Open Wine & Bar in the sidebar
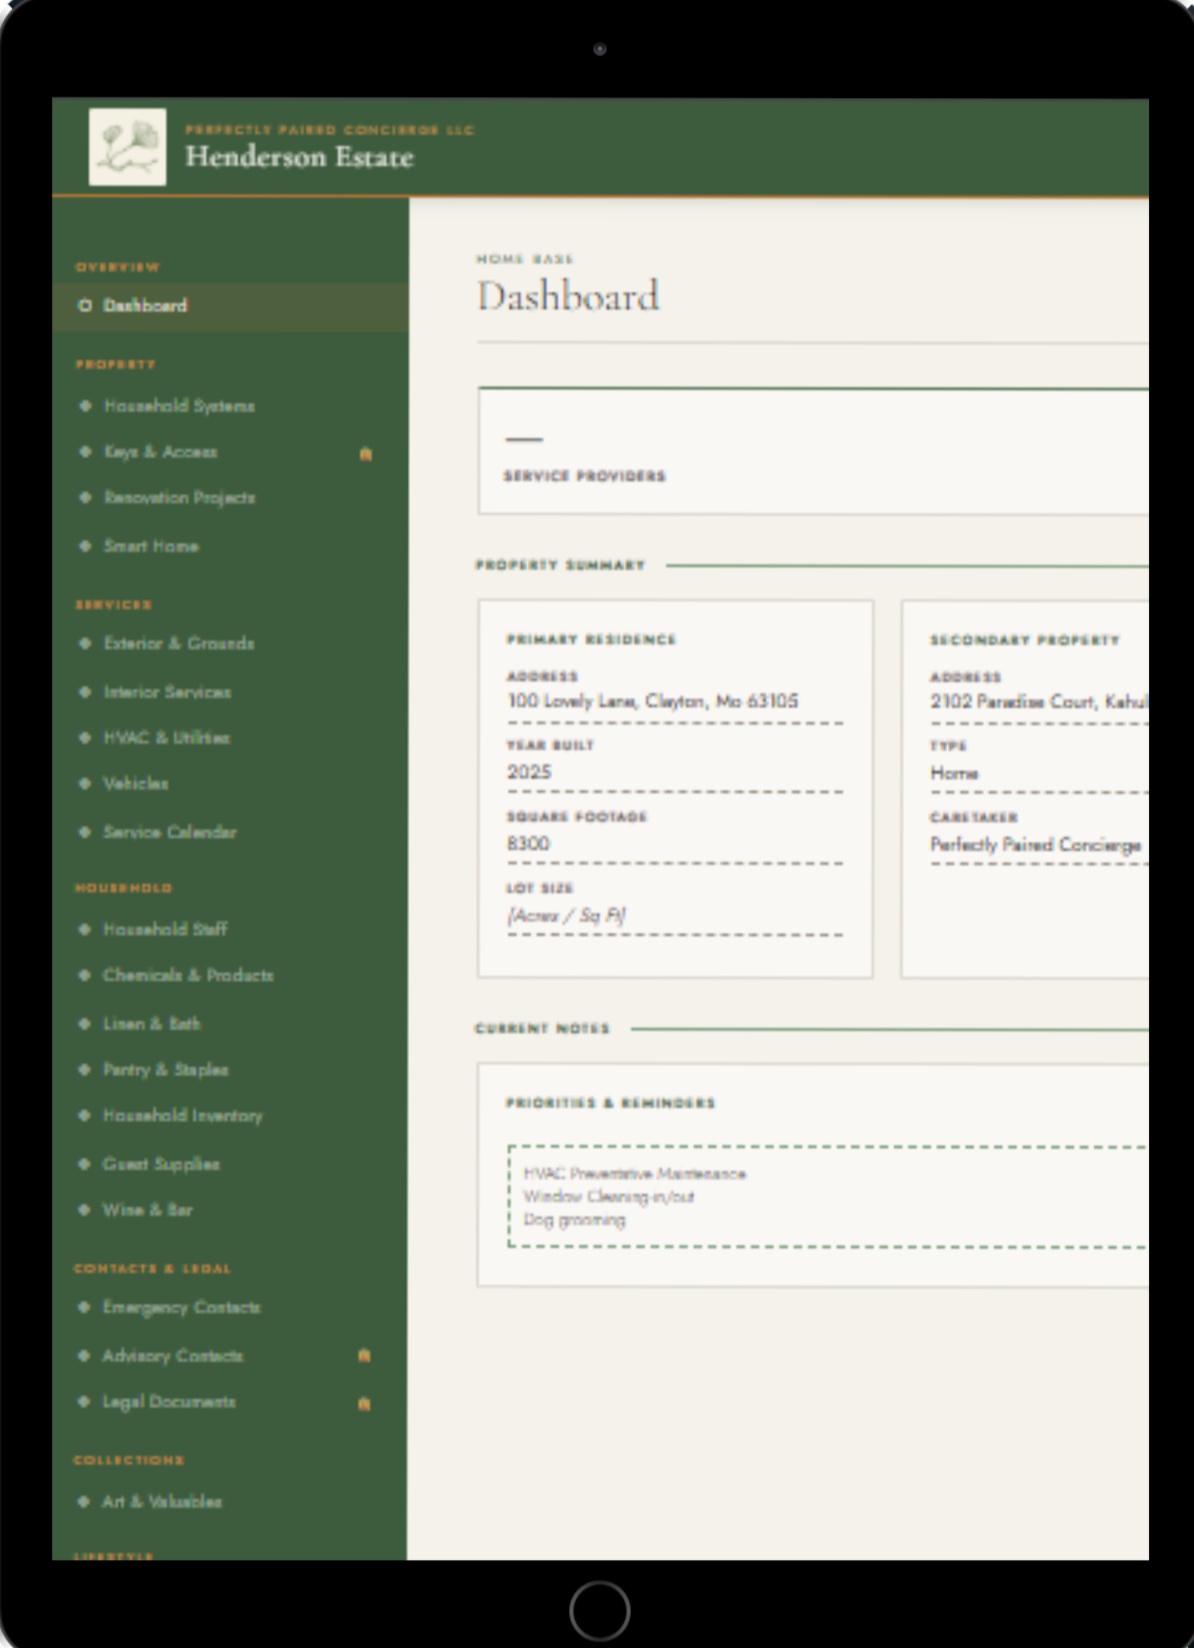 click(x=147, y=1210)
